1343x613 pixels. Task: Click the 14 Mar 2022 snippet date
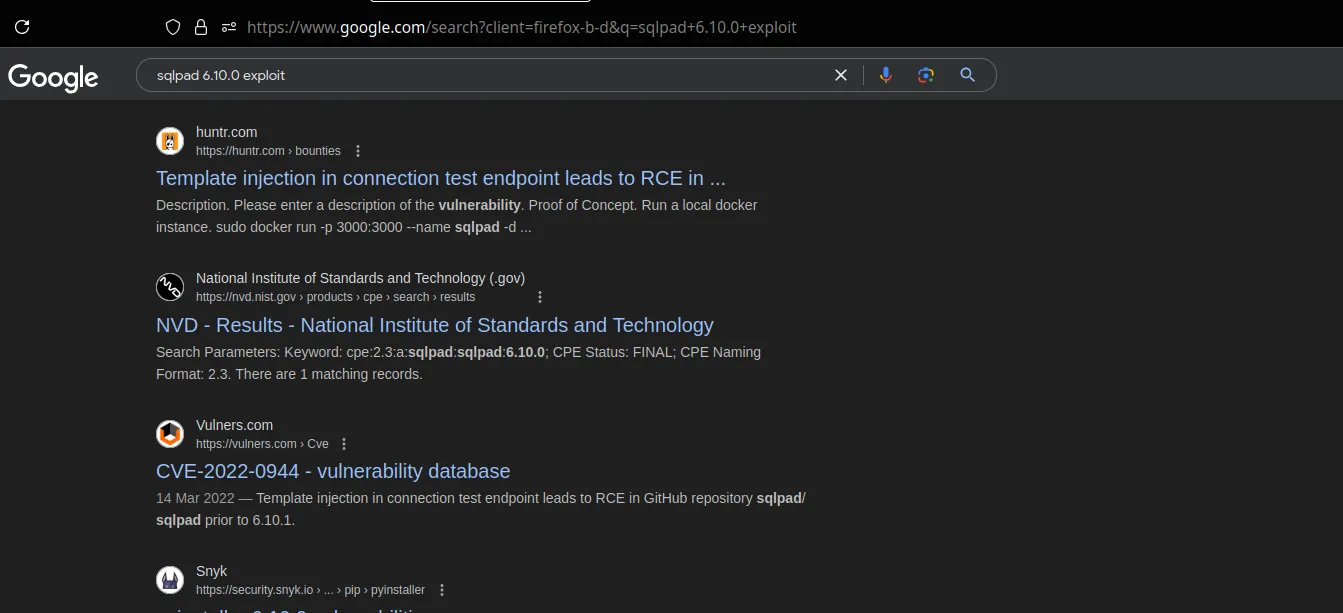[x=195, y=498]
